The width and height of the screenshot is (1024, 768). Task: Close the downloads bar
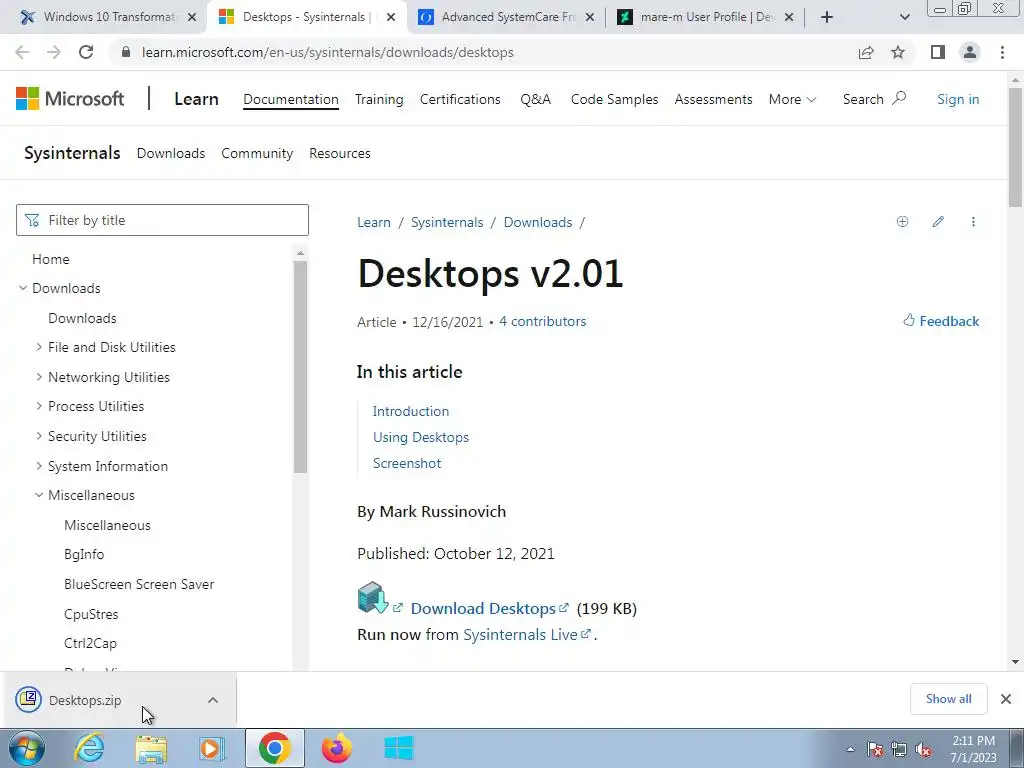[x=1006, y=699]
